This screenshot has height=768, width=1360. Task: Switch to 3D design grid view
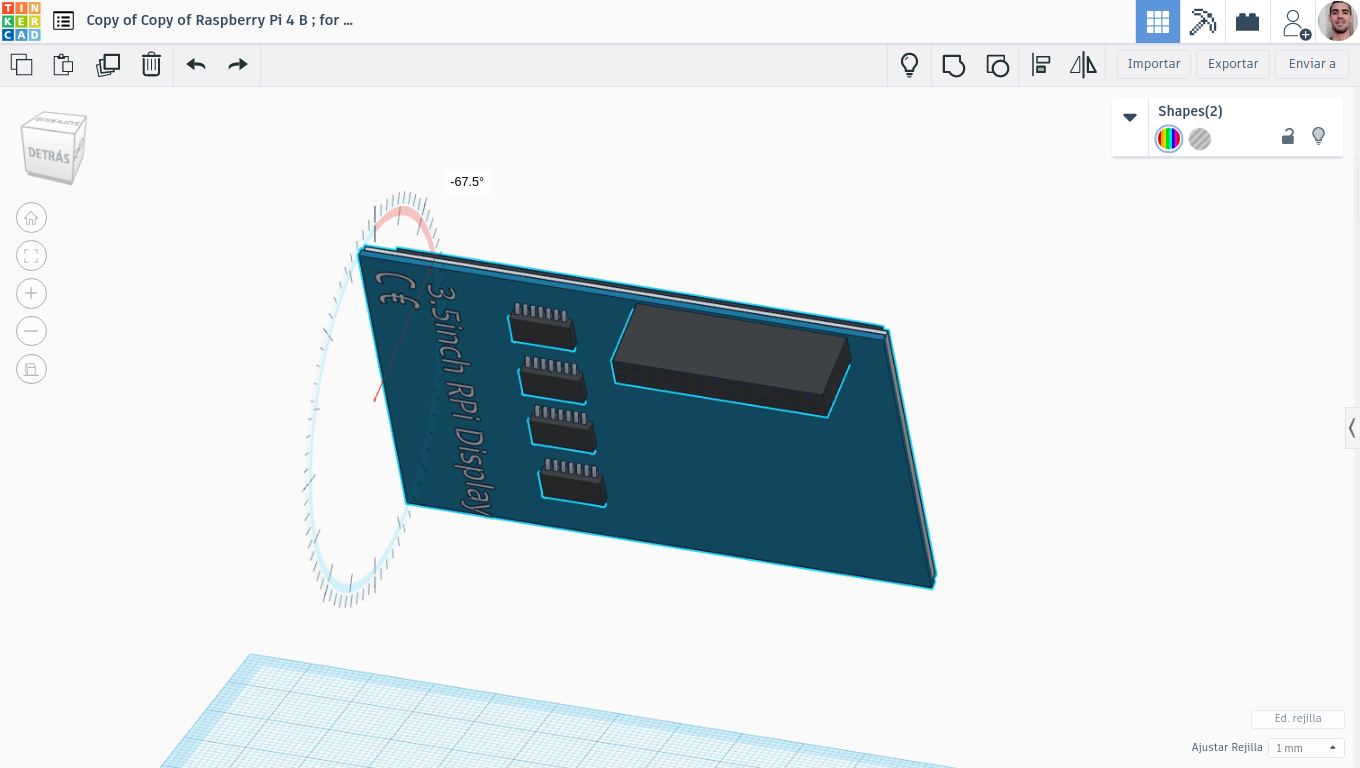pyautogui.click(x=1158, y=21)
